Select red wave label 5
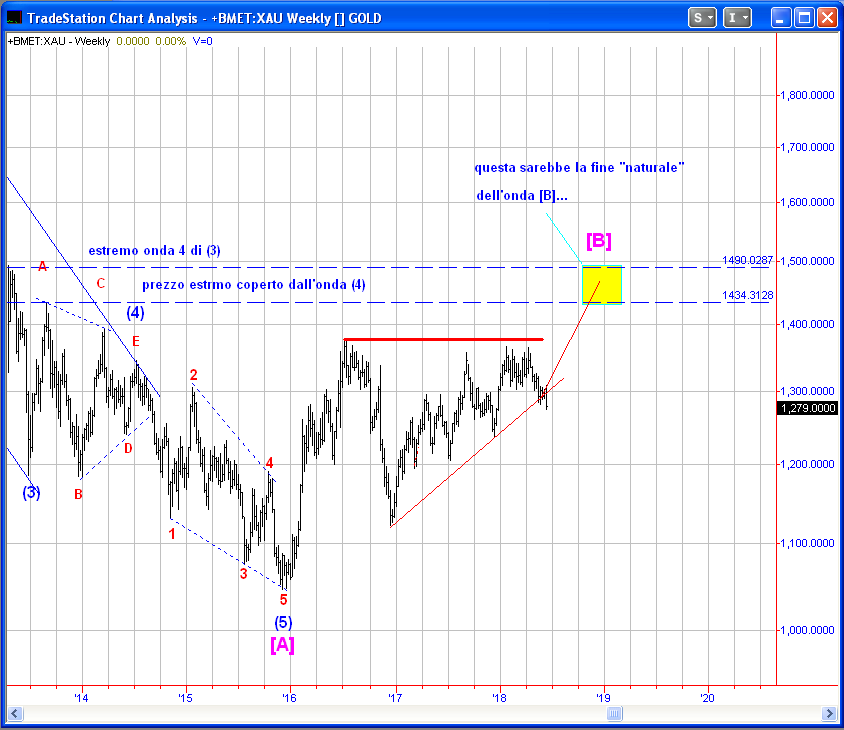 pyautogui.click(x=283, y=599)
